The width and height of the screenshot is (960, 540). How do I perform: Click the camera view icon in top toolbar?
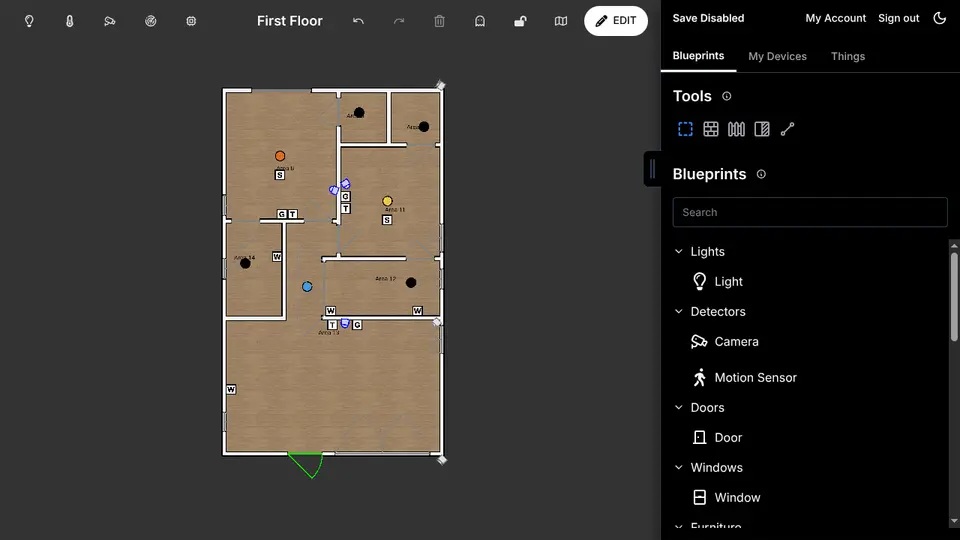pos(110,21)
